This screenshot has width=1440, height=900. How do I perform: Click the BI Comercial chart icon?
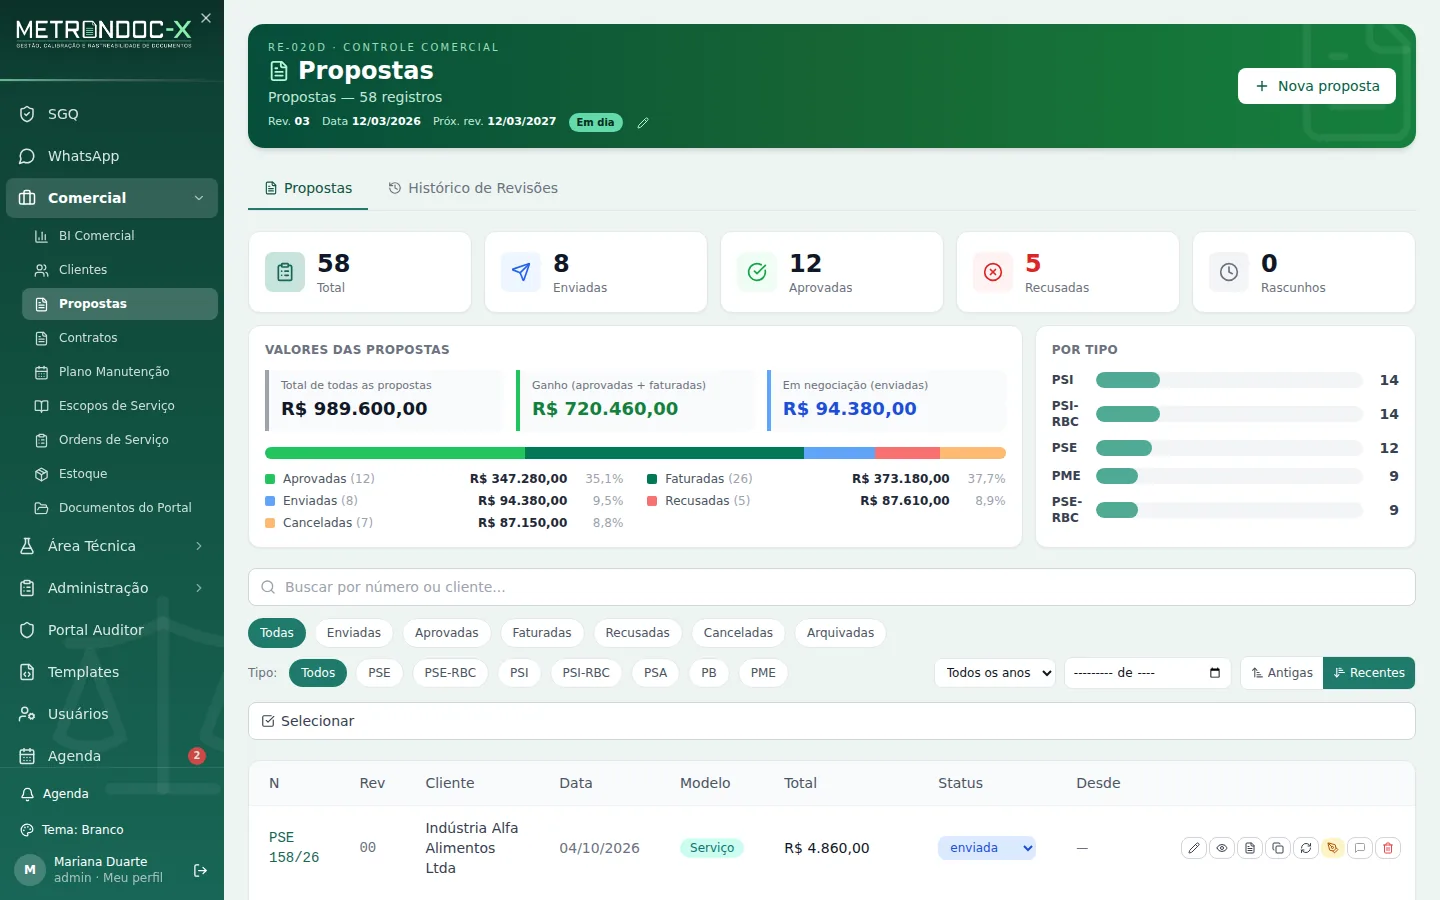tap(41, 236)
